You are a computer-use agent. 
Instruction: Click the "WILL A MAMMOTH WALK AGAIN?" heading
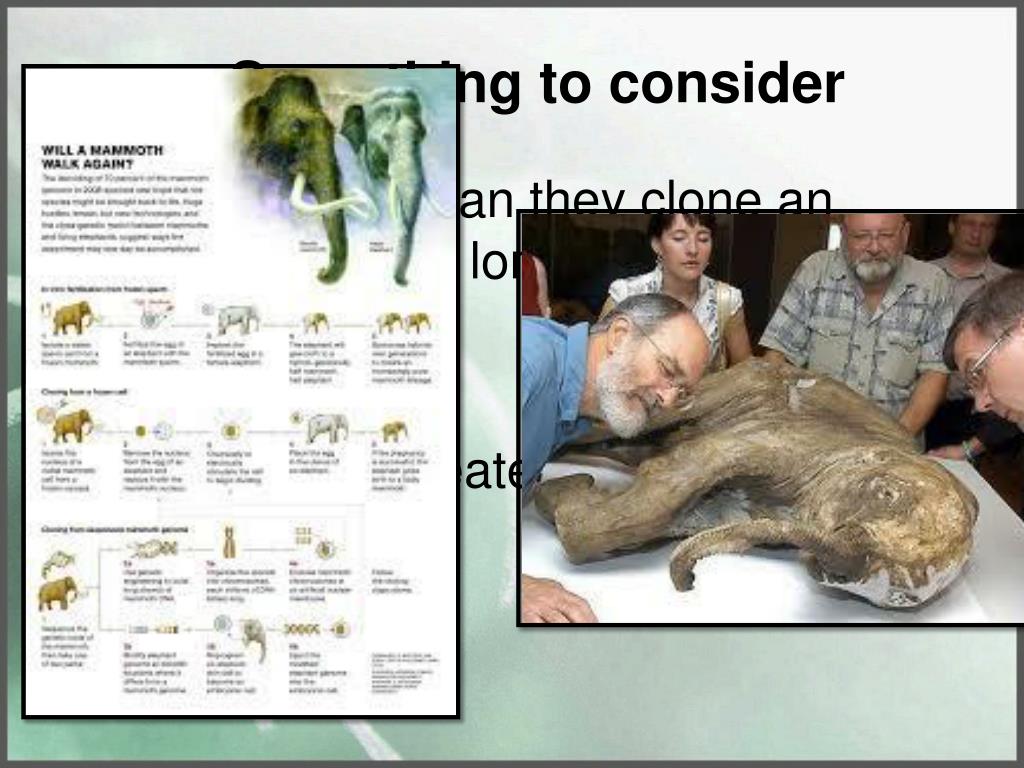(x=102, y=157)
